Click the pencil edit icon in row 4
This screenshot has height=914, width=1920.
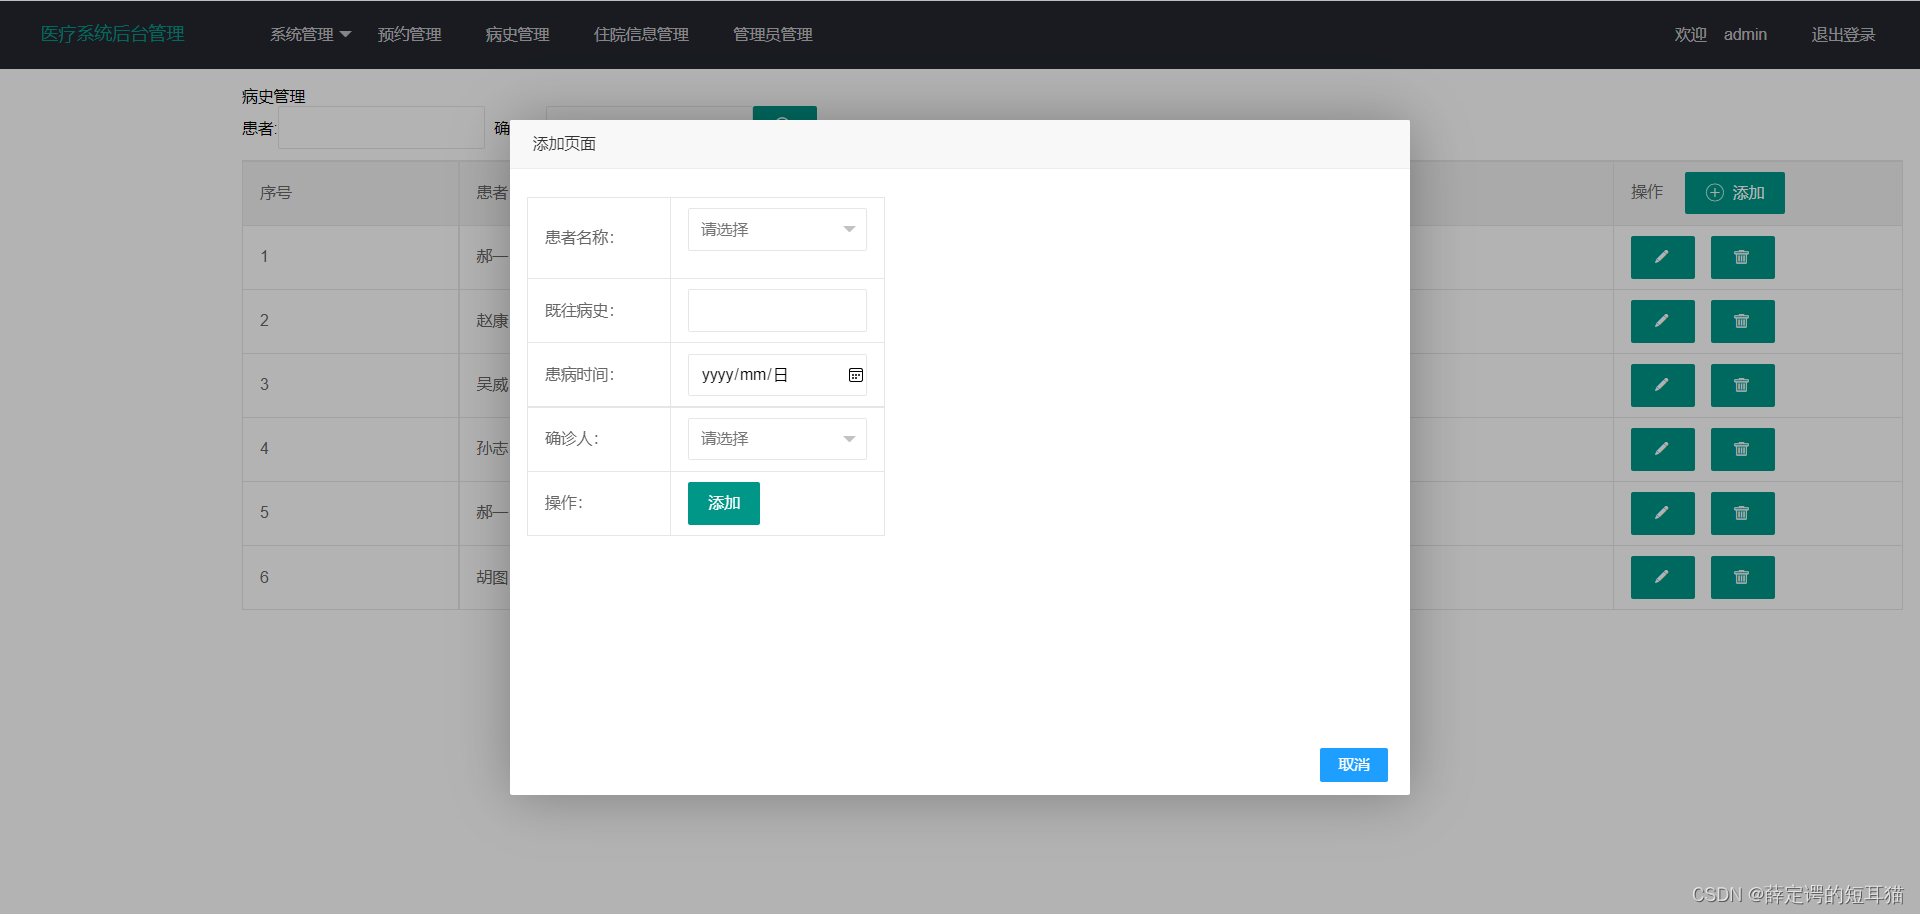click(1662, 449)
